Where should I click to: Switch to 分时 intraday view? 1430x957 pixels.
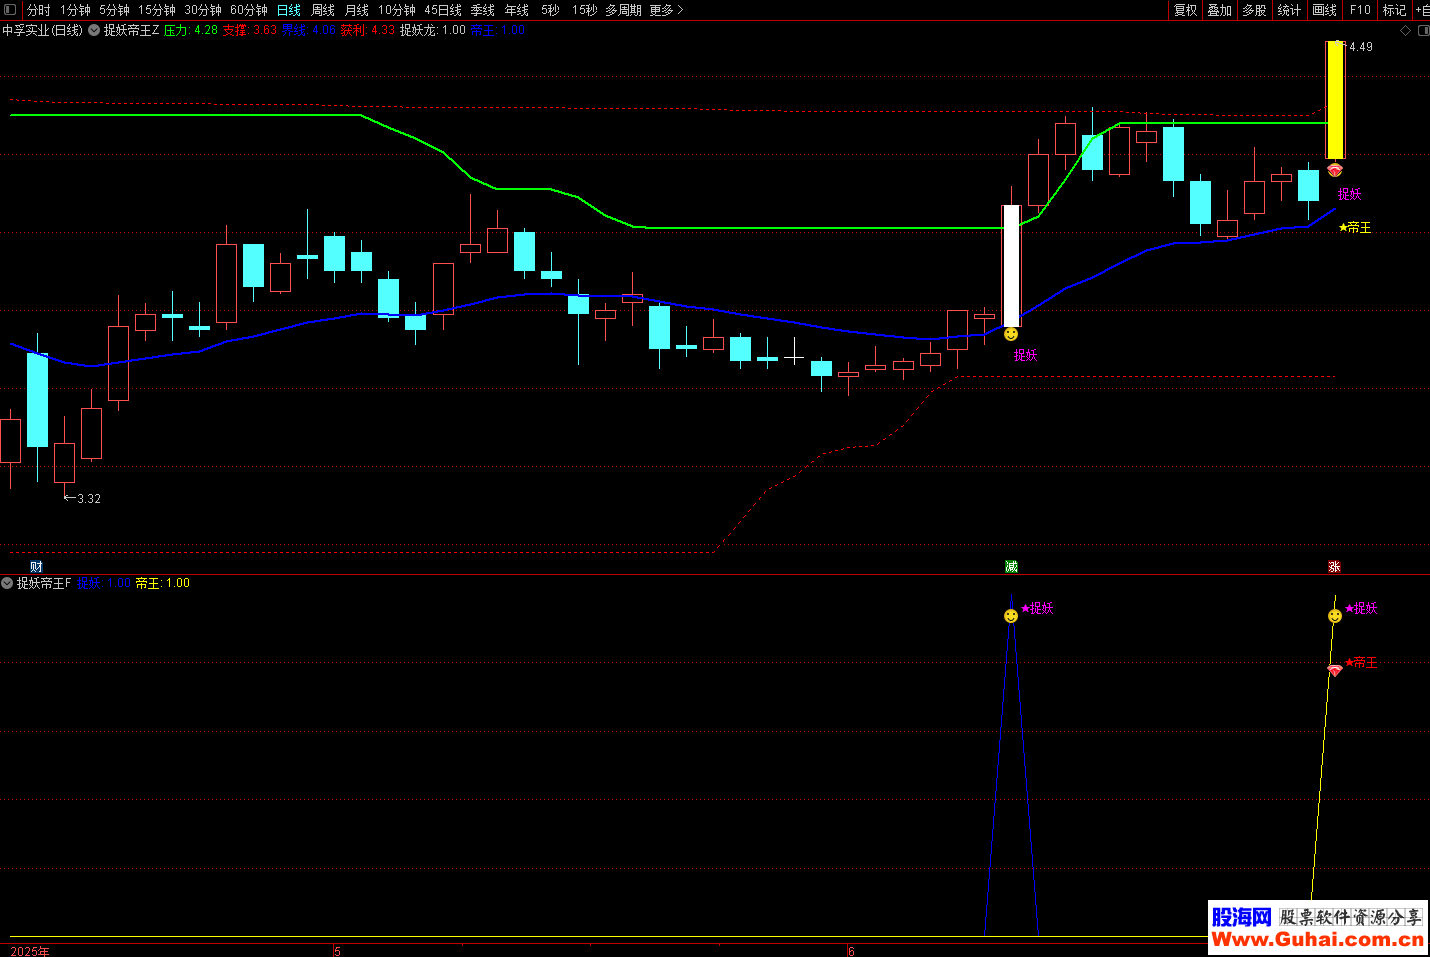pyautogui.click(x=39, y=10)
